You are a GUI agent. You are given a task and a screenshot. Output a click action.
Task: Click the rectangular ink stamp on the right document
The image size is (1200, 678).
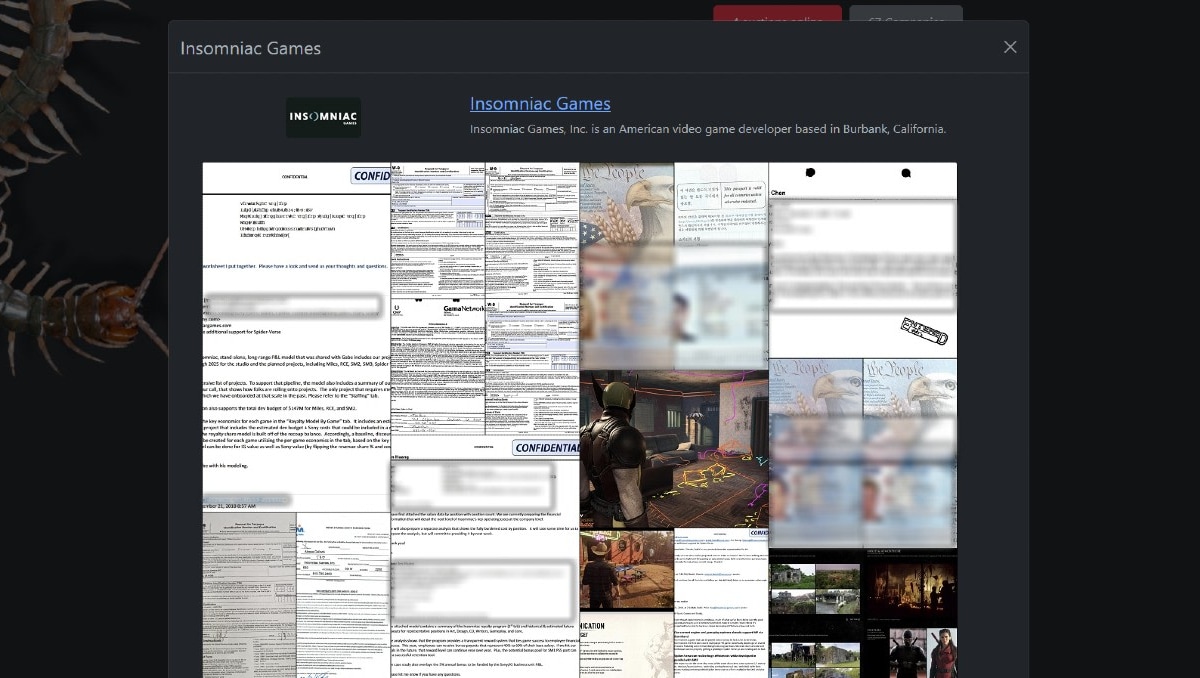(924, 330)
